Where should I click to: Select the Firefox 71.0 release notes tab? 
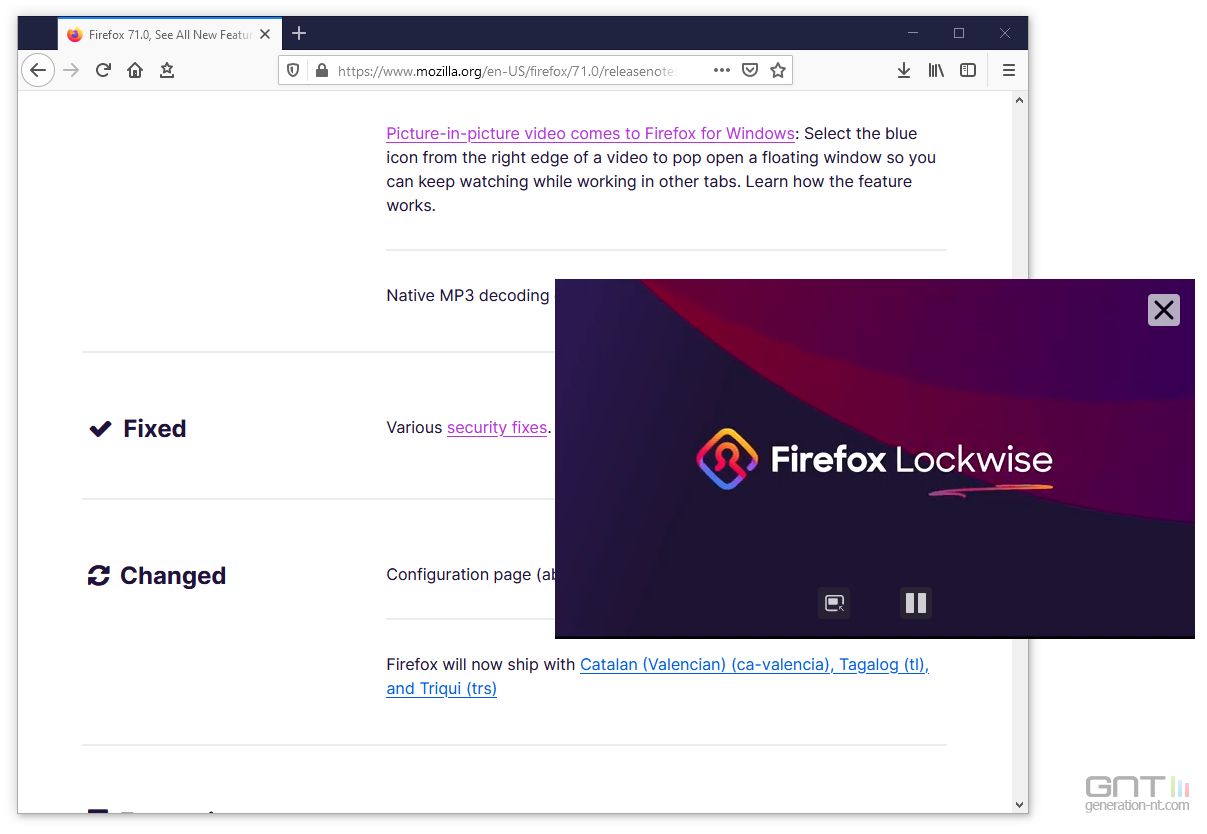(168, 34)
